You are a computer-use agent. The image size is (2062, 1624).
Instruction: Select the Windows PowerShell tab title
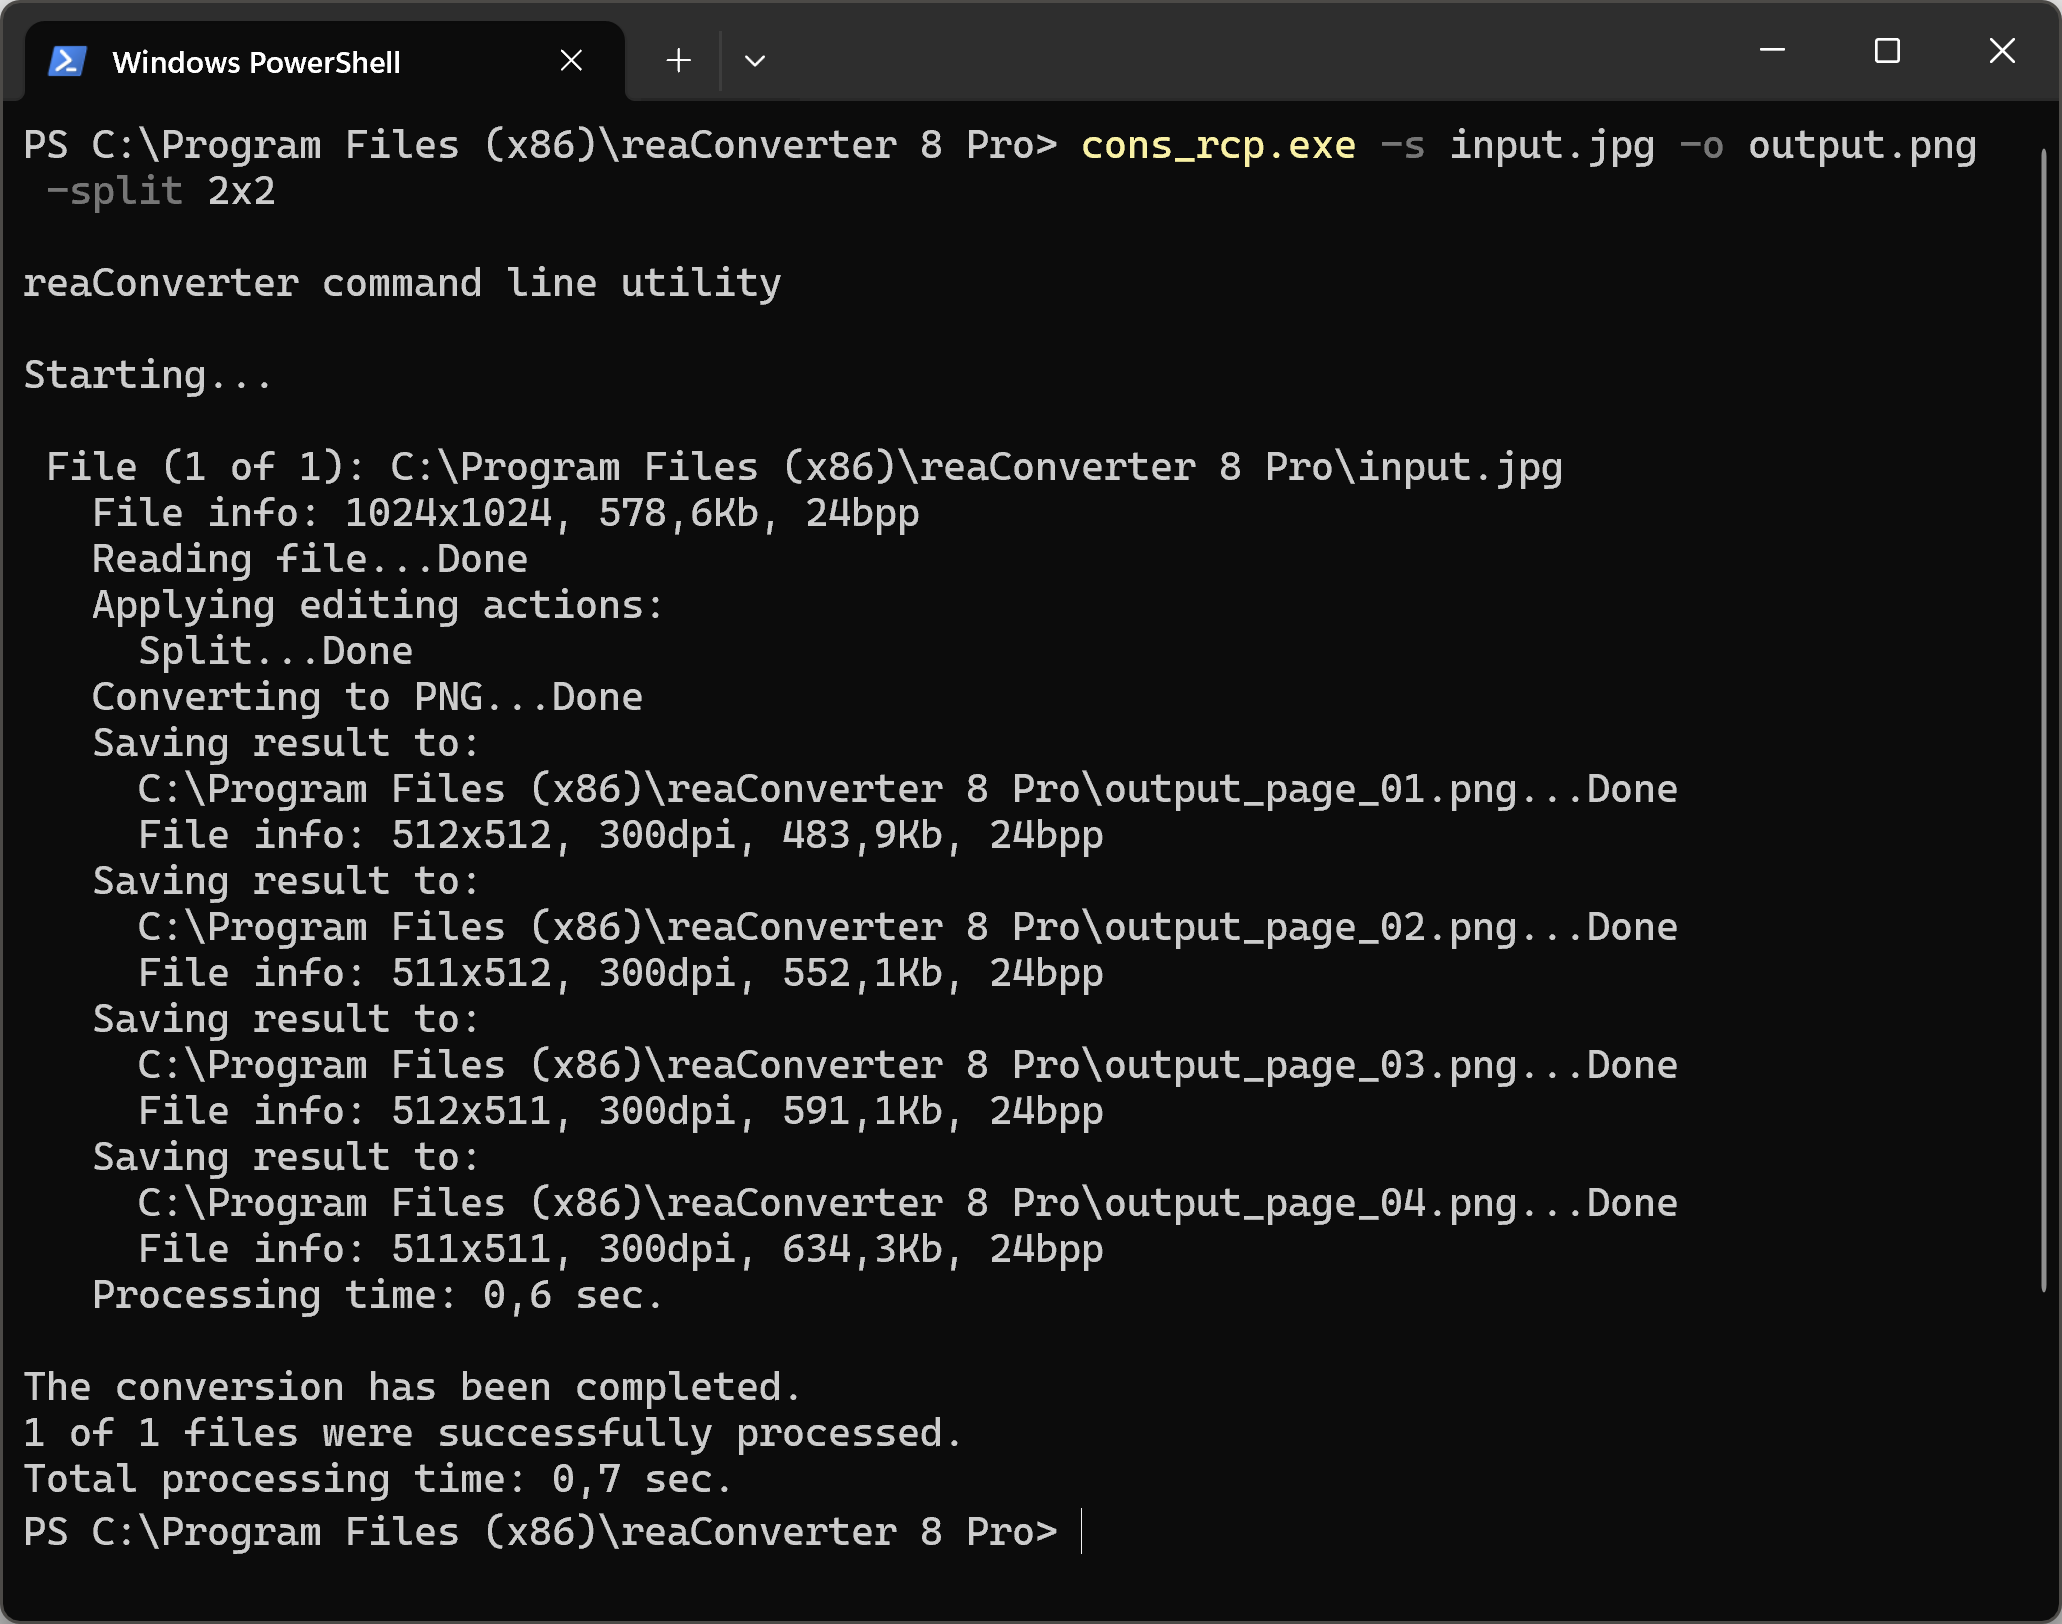point(256,62)
